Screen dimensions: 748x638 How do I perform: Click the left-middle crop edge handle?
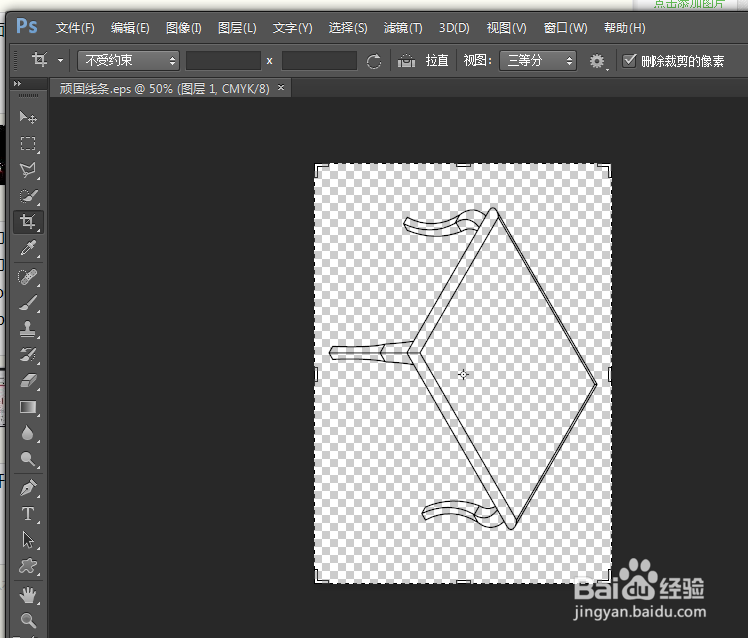(x=316, y=374)
